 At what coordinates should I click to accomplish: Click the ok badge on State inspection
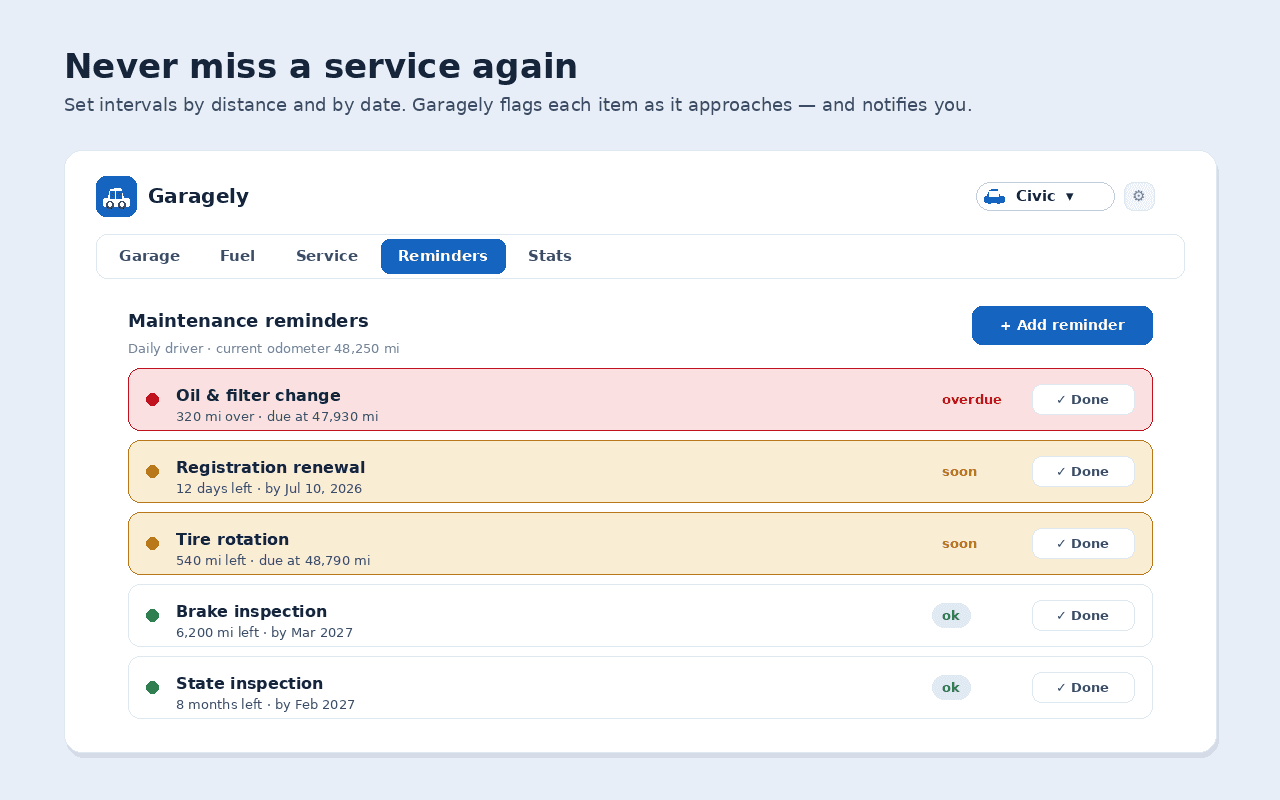tap(951, 687)
